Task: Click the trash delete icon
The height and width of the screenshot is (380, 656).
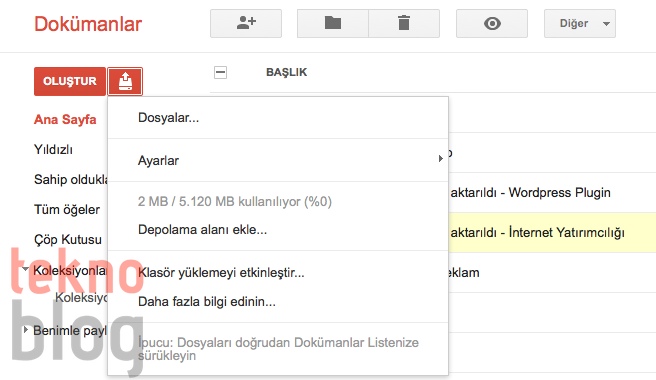Action: point(404,23)
